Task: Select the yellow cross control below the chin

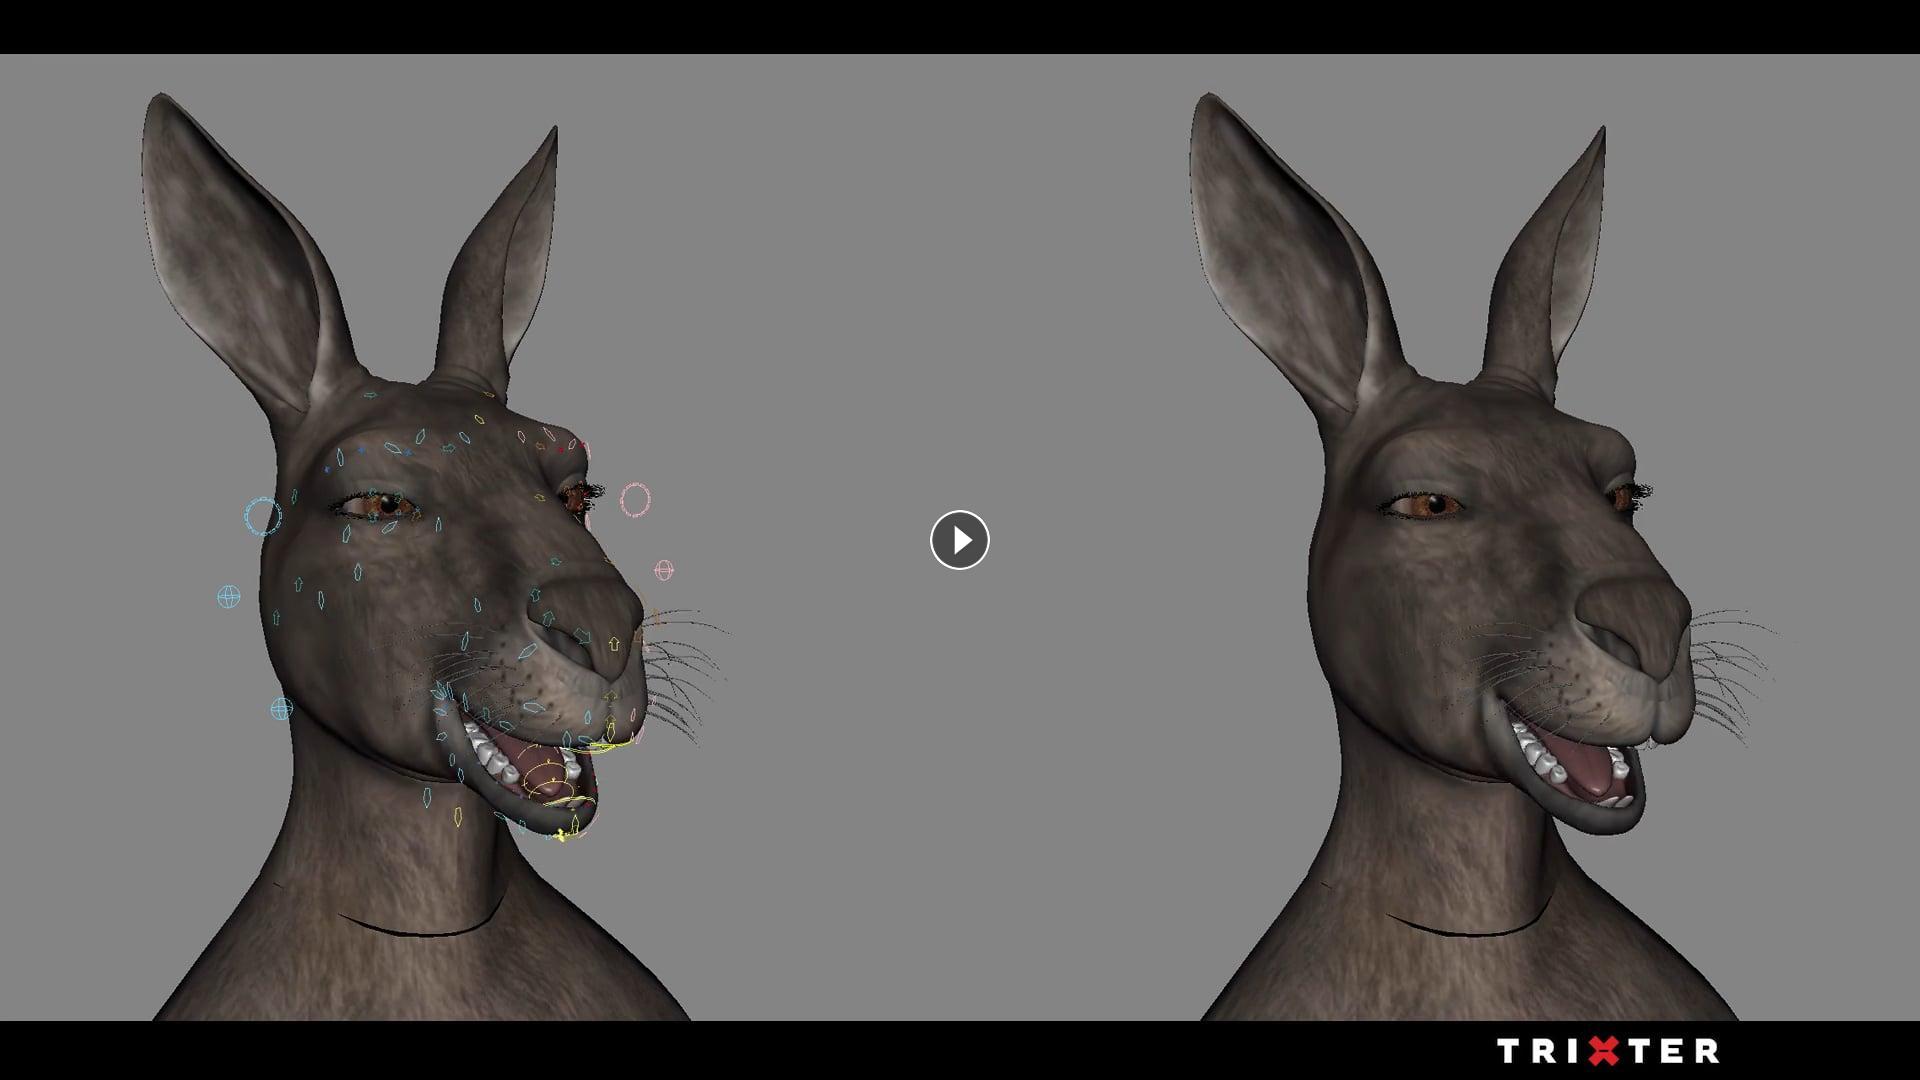Action: coord(561,834)
